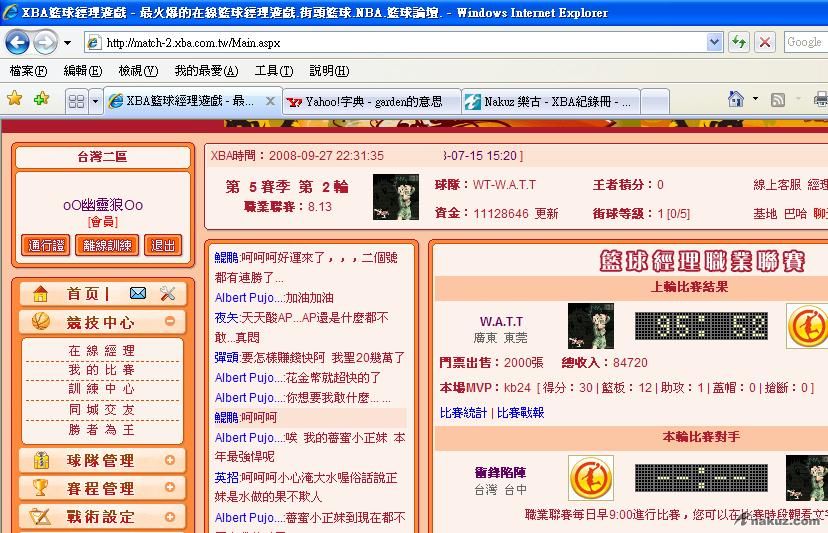The height and width of the screenshot is (533, 828).
Task: Click the browser Refresh icon
Action: (739, 42)
